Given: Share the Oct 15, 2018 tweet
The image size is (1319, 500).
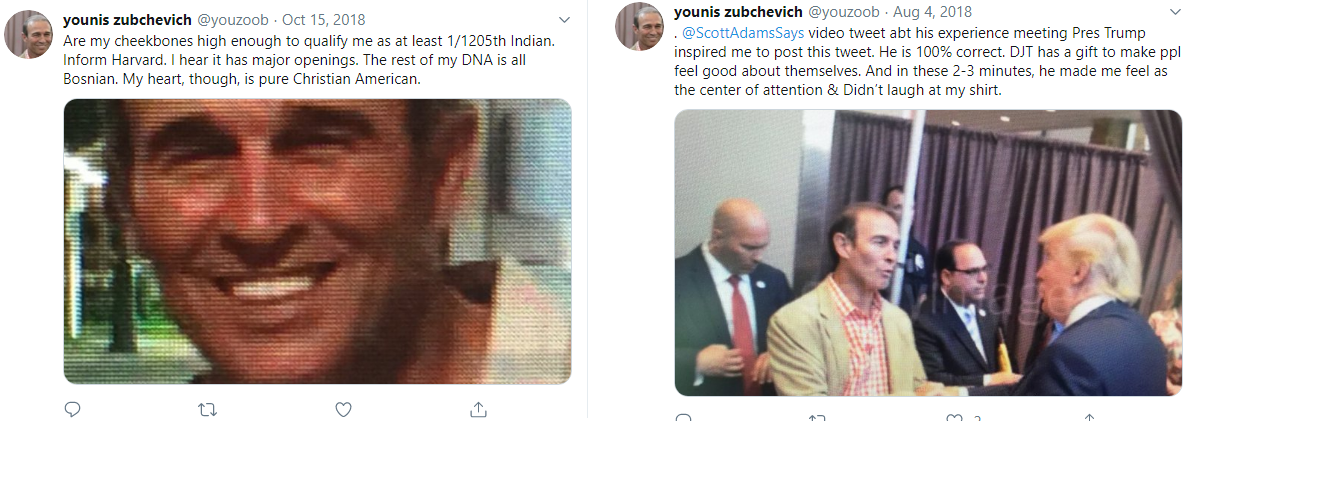Looking at the screenshot, I should 478,409.
